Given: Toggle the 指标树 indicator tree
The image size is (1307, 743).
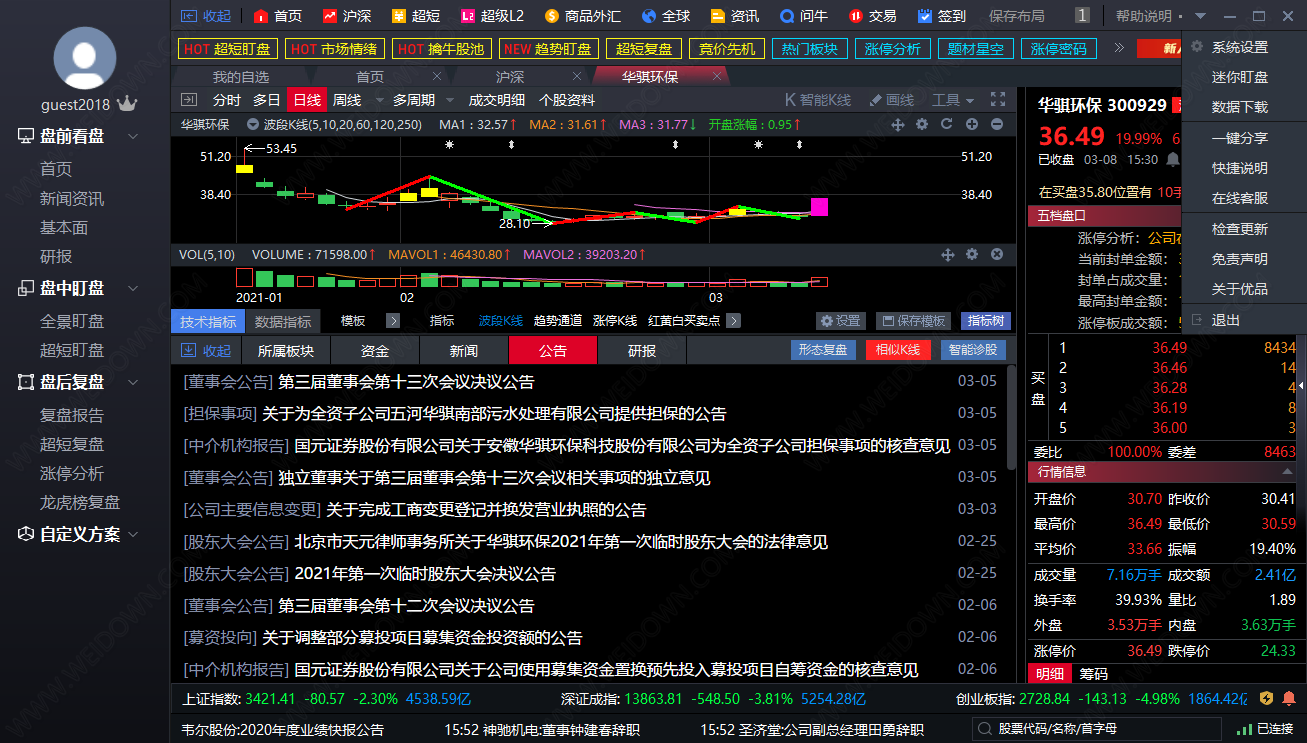Looking at the screenshot, I should [985, 321].
